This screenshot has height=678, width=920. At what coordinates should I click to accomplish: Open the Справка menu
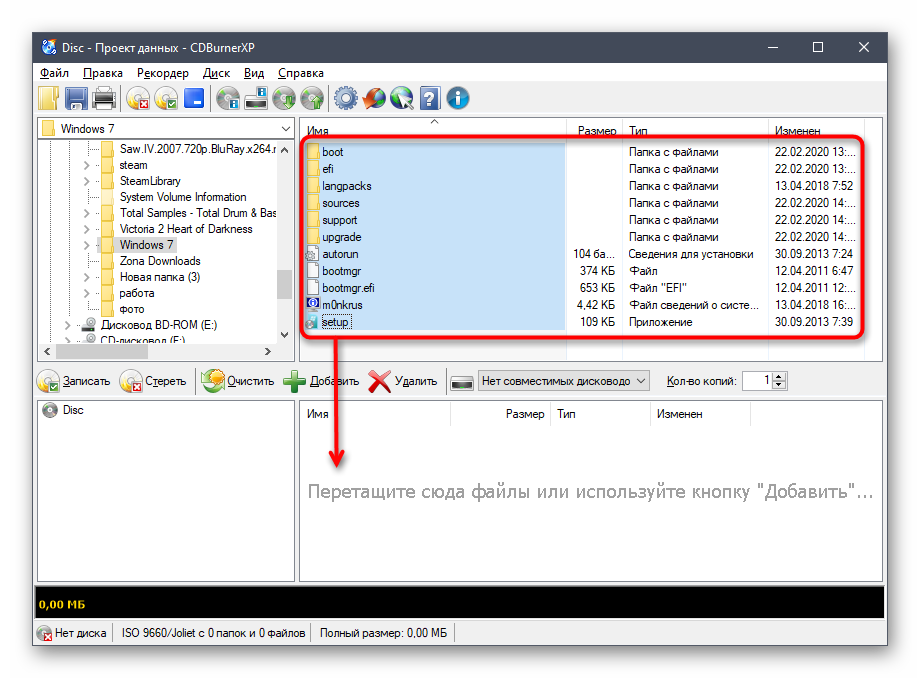click(300, 73)
